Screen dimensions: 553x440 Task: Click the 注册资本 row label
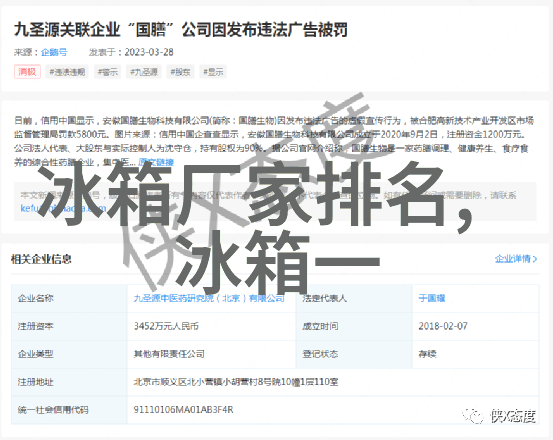coord(36,326)
